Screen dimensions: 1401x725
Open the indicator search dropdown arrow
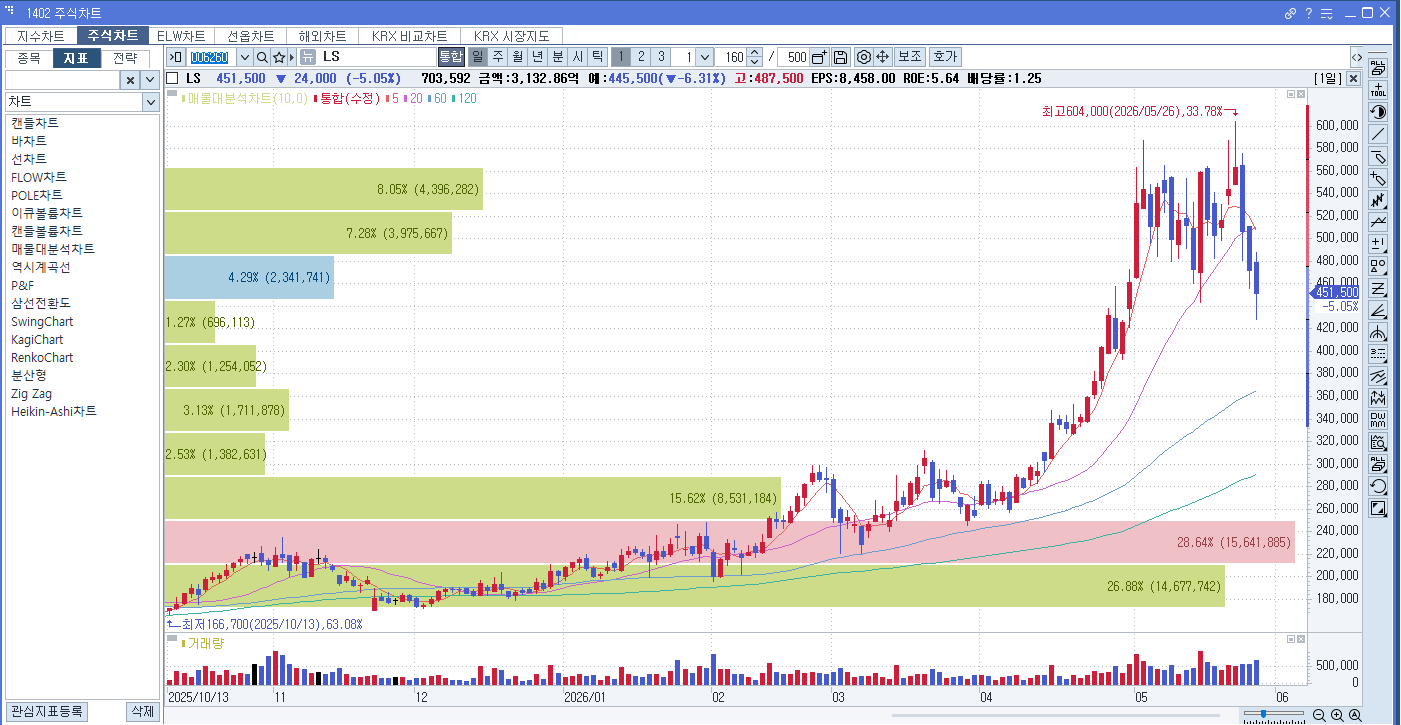click(x=150, y=80)
